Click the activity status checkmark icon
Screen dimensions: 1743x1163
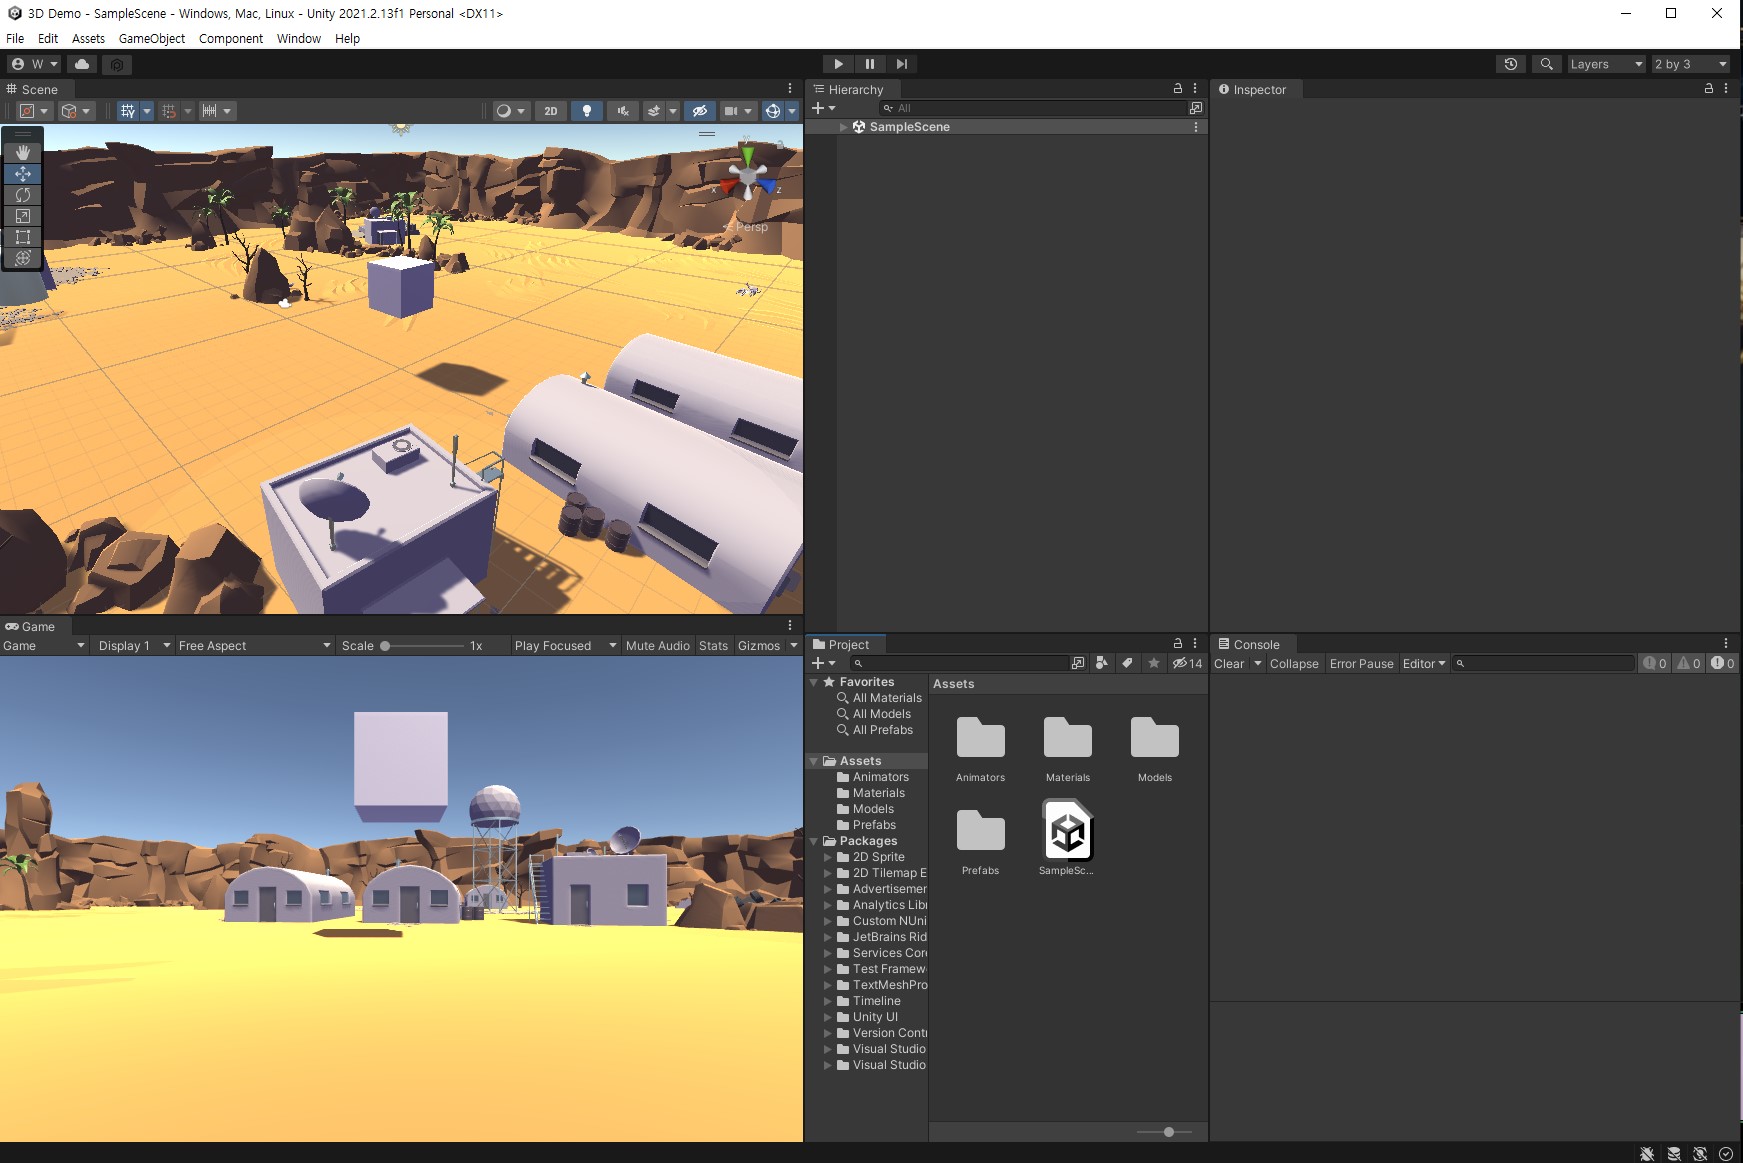click(1726, 1153)
